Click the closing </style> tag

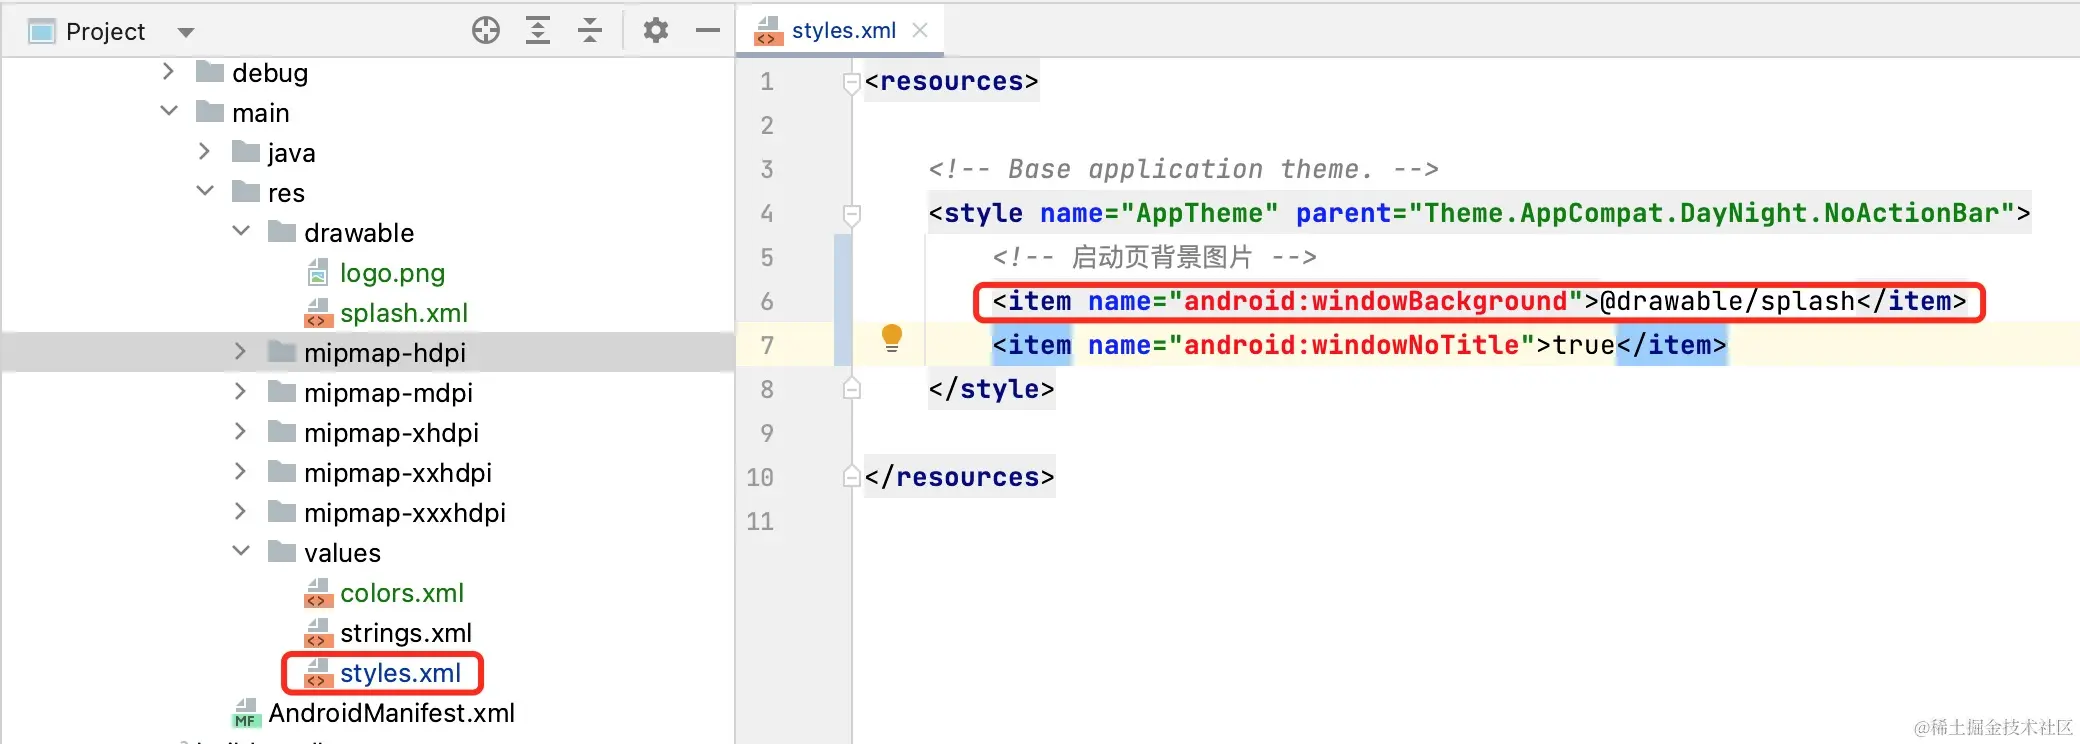(991, 389)
